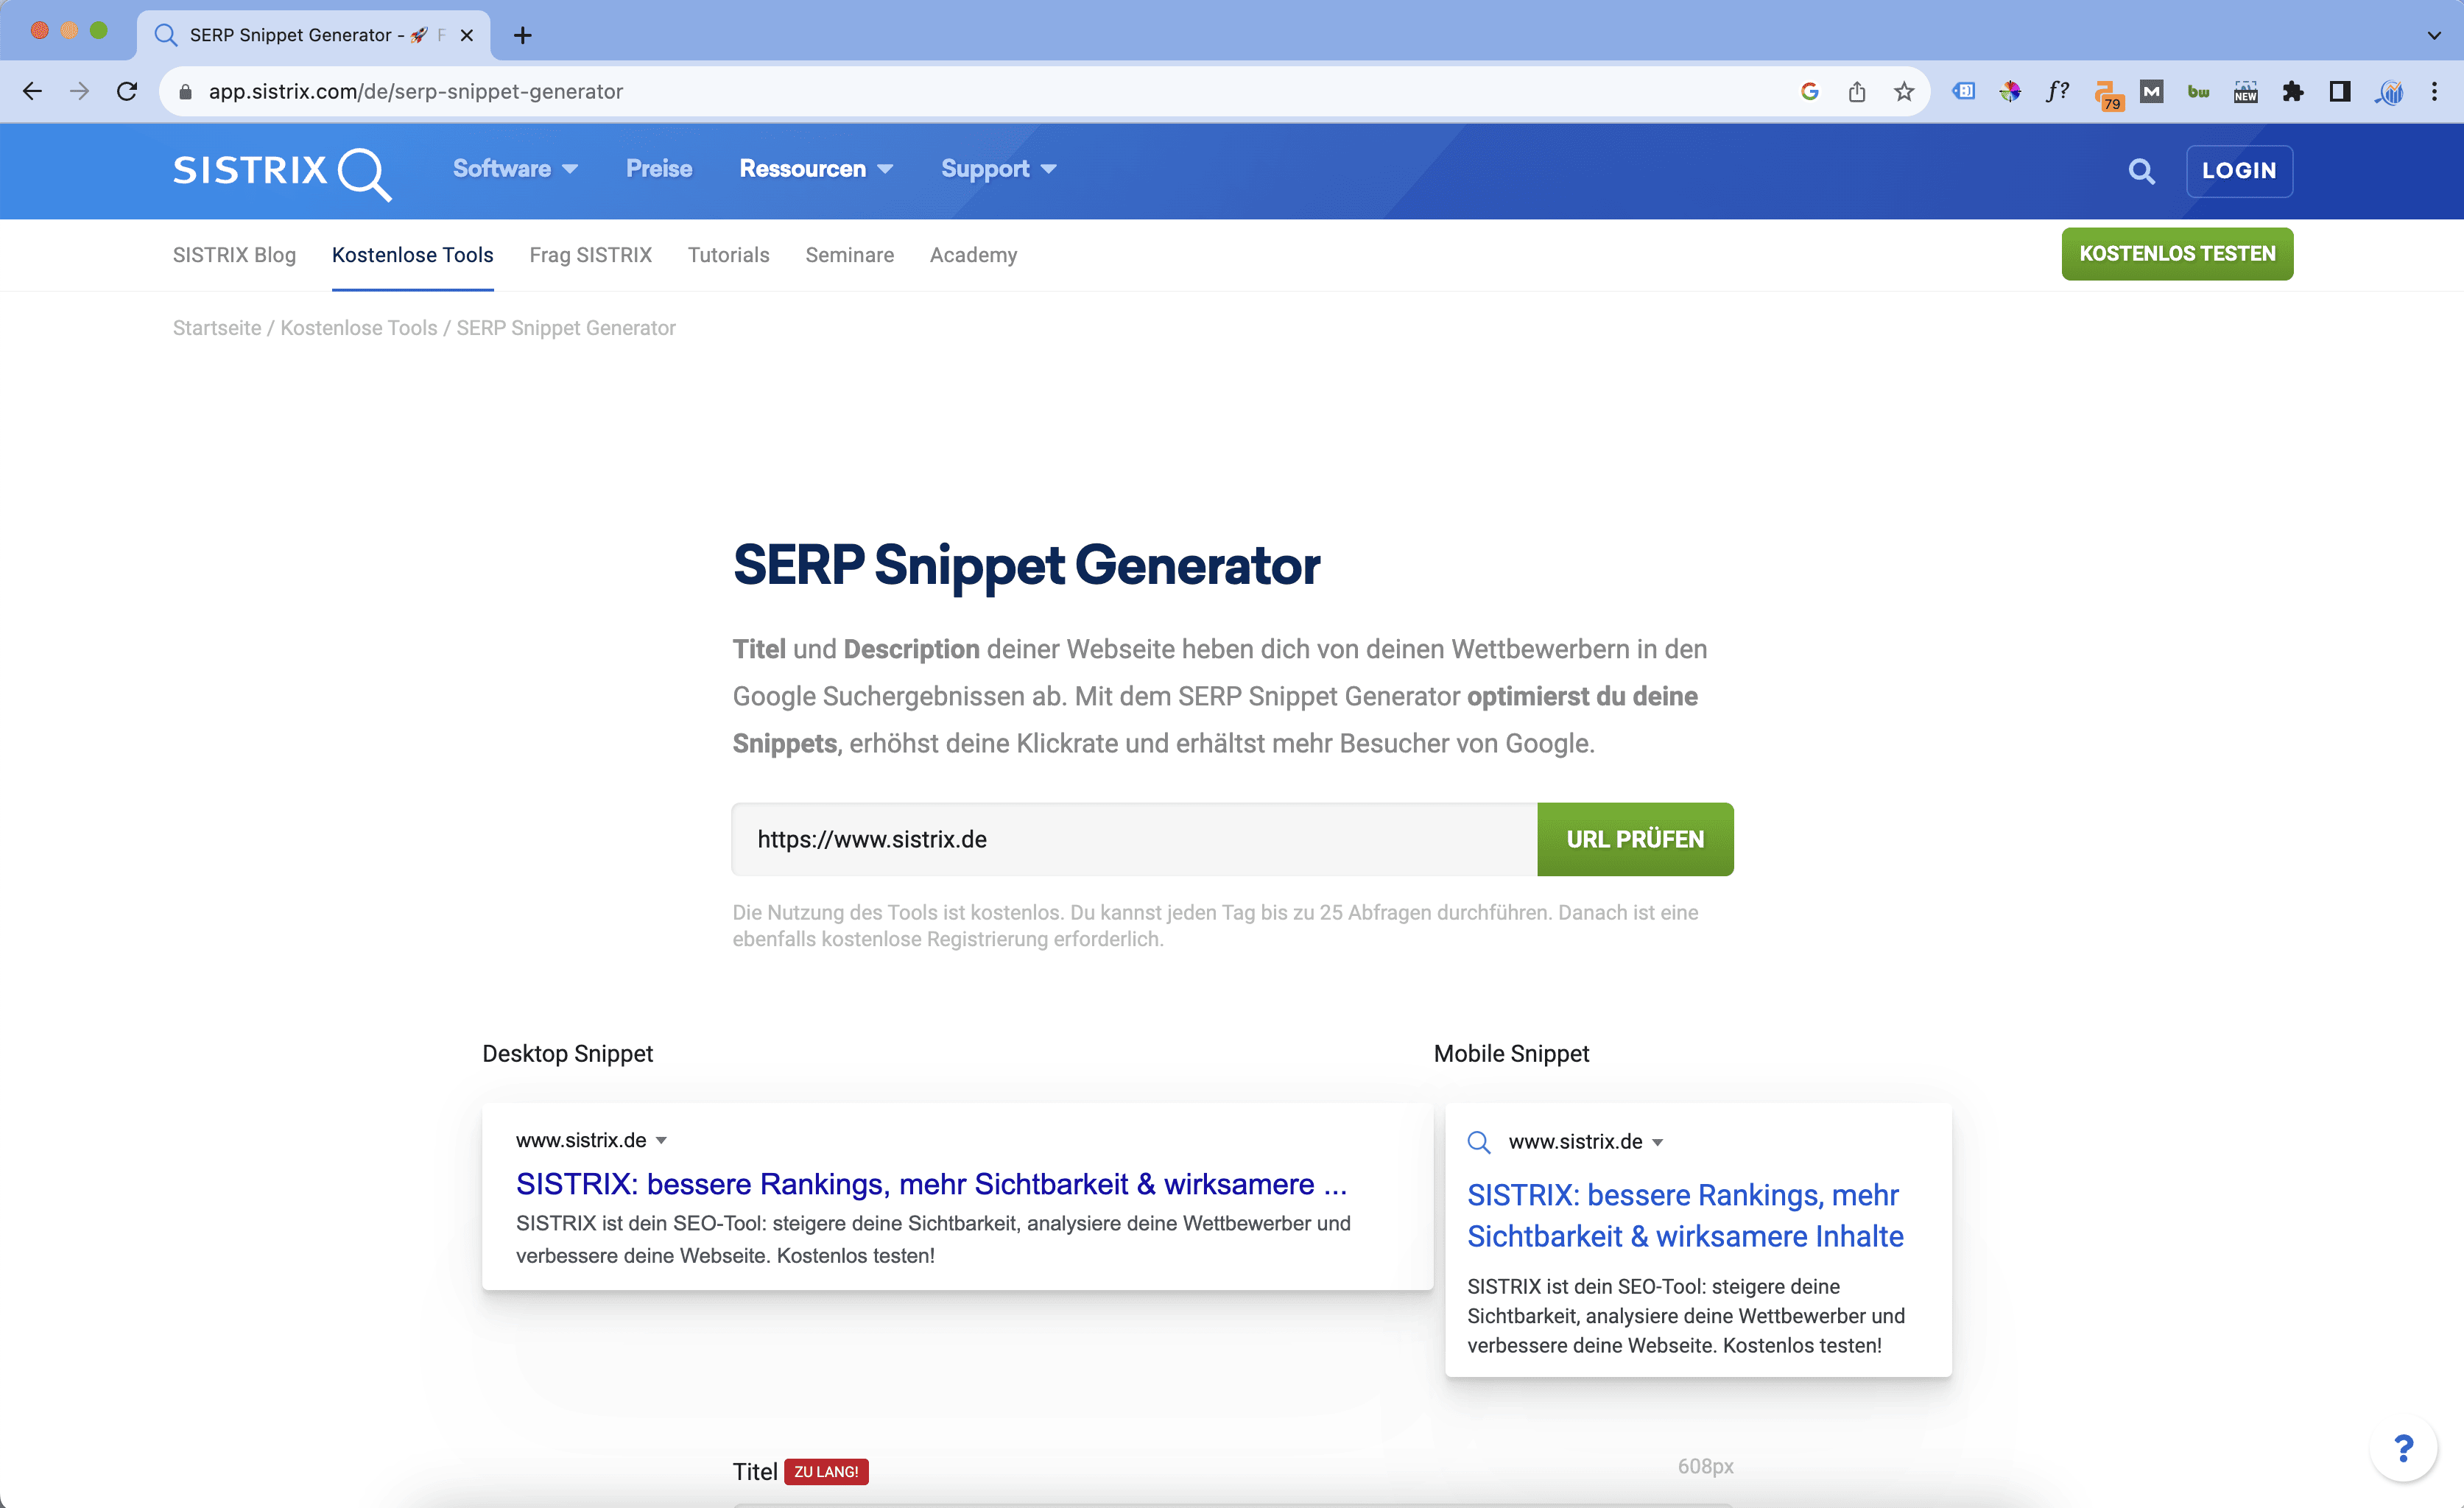Switch to SISTRIX Blog tab
The width and height of the screenshot is (2464, 1508).
(234, 255)
